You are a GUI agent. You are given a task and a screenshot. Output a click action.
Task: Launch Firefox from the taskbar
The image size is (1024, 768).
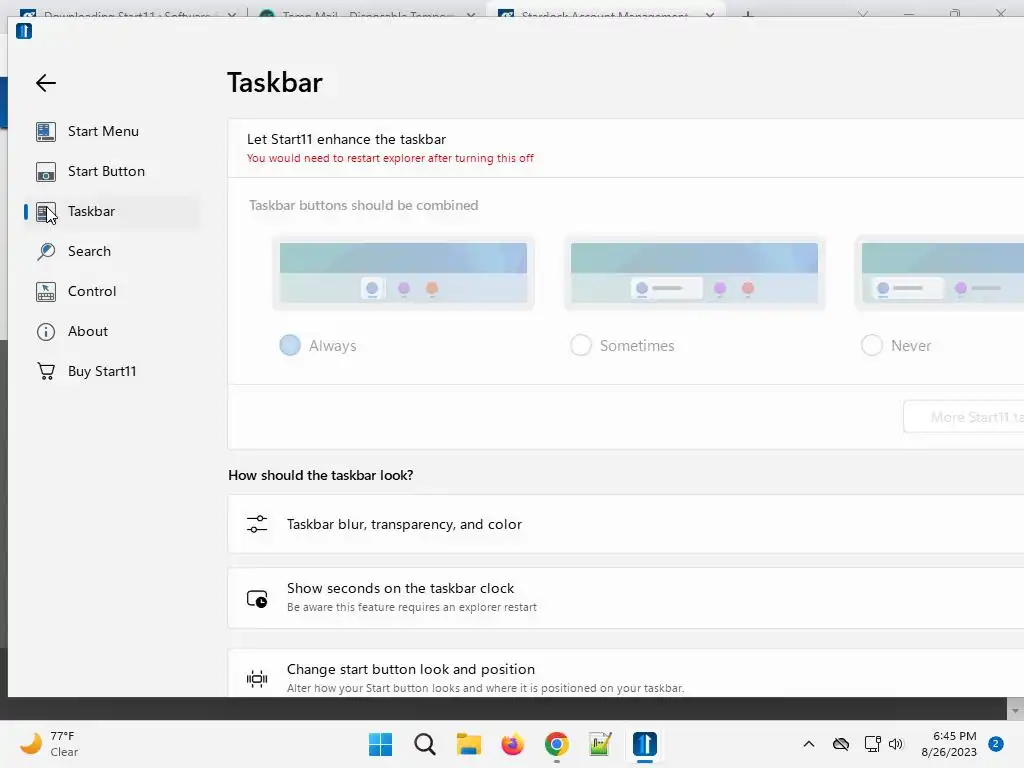(513, 744)
